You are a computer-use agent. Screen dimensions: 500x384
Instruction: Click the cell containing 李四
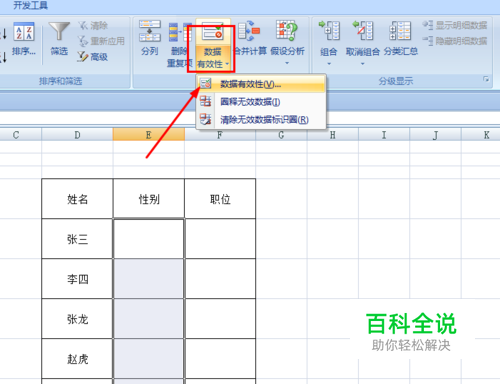77,279
